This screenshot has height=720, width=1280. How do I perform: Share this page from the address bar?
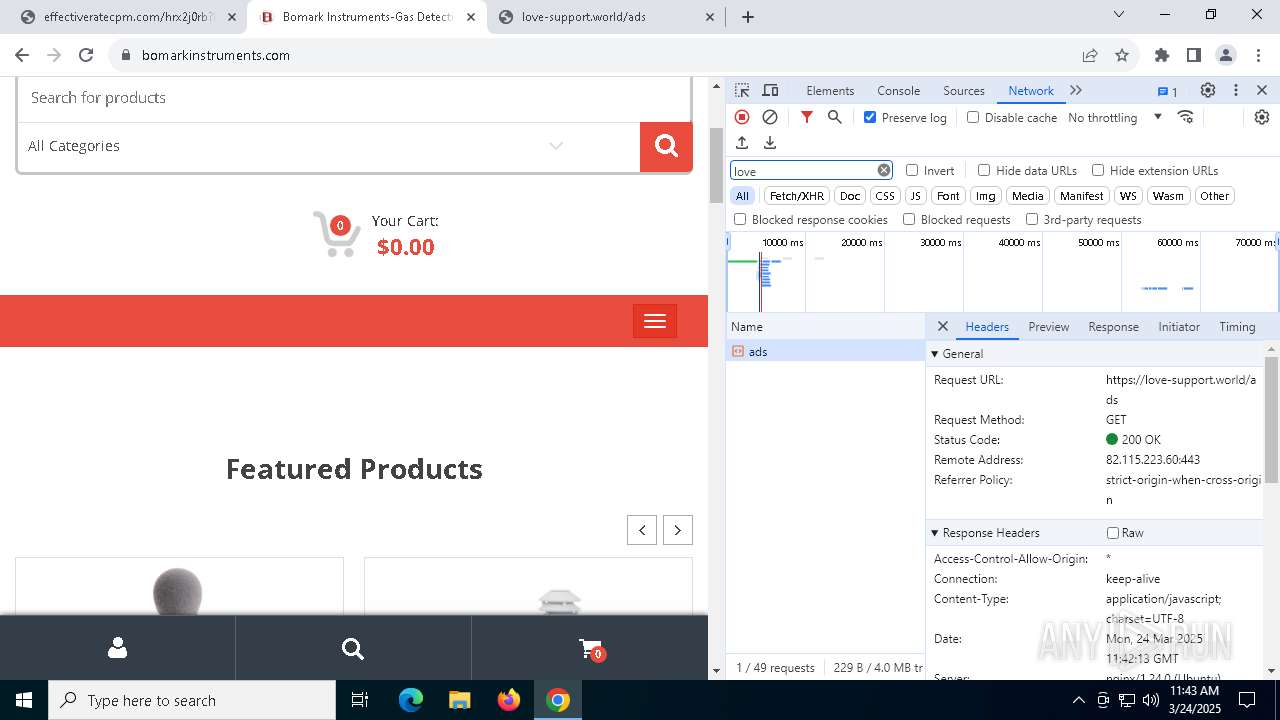tap(1090, 55)
